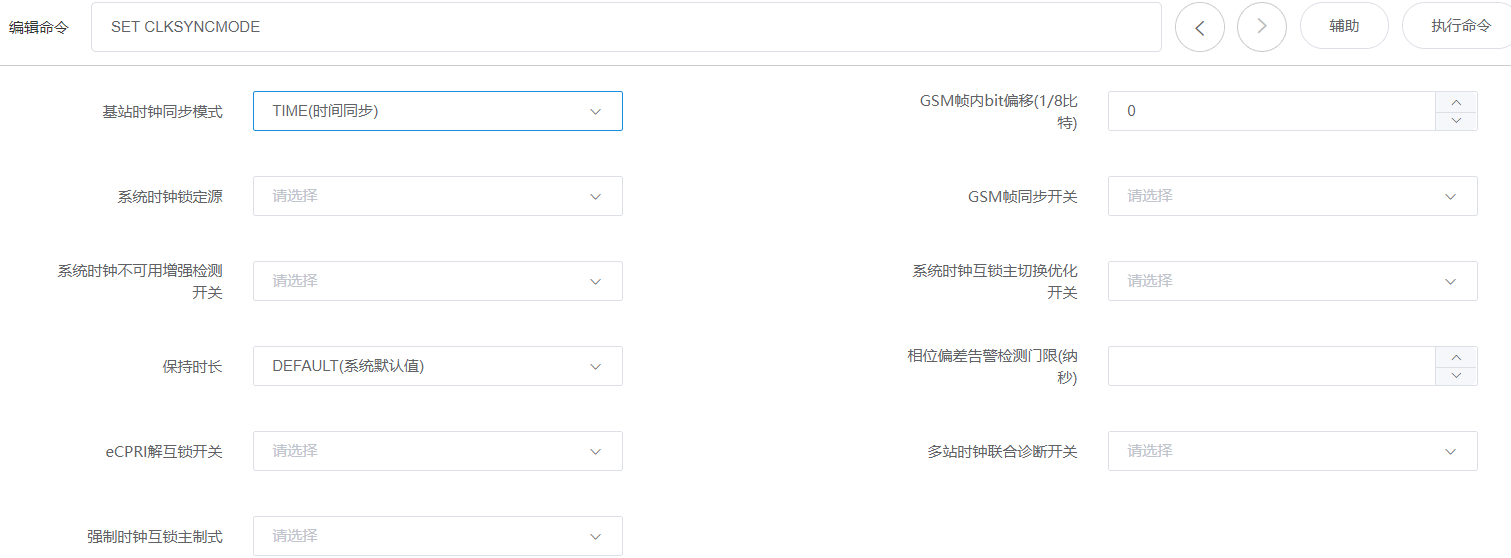
Task: Open the 系统时钟不可用增强检测开关 dropdown
Action: click(438, 281)
